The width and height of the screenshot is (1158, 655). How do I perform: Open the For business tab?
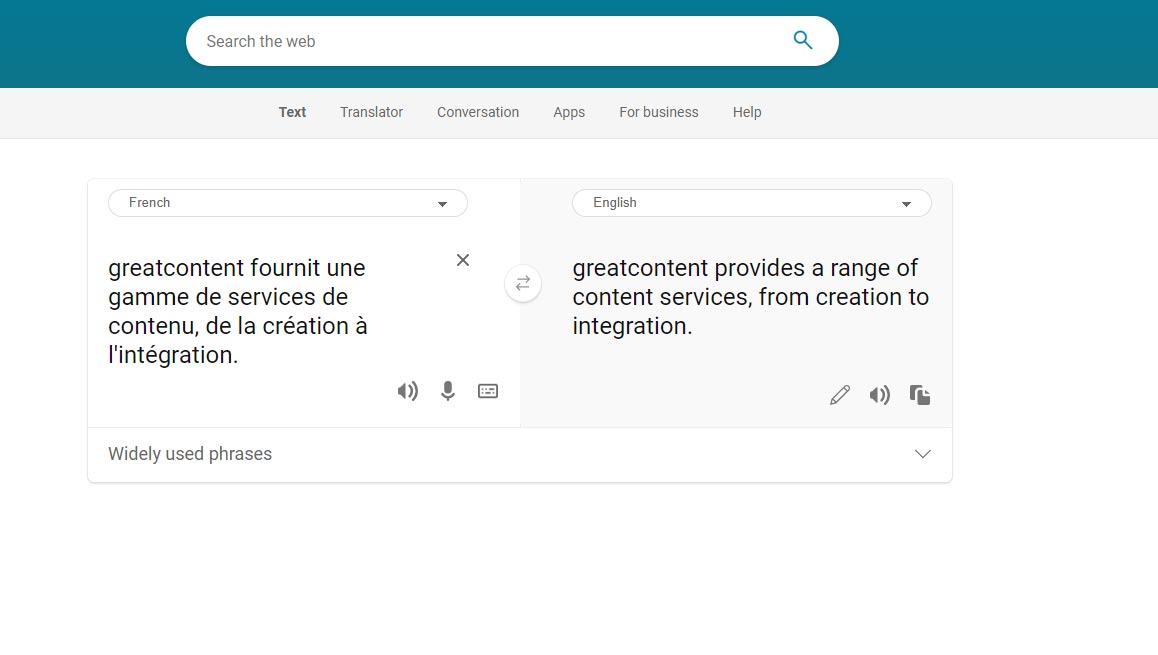[x=659, y=112]
